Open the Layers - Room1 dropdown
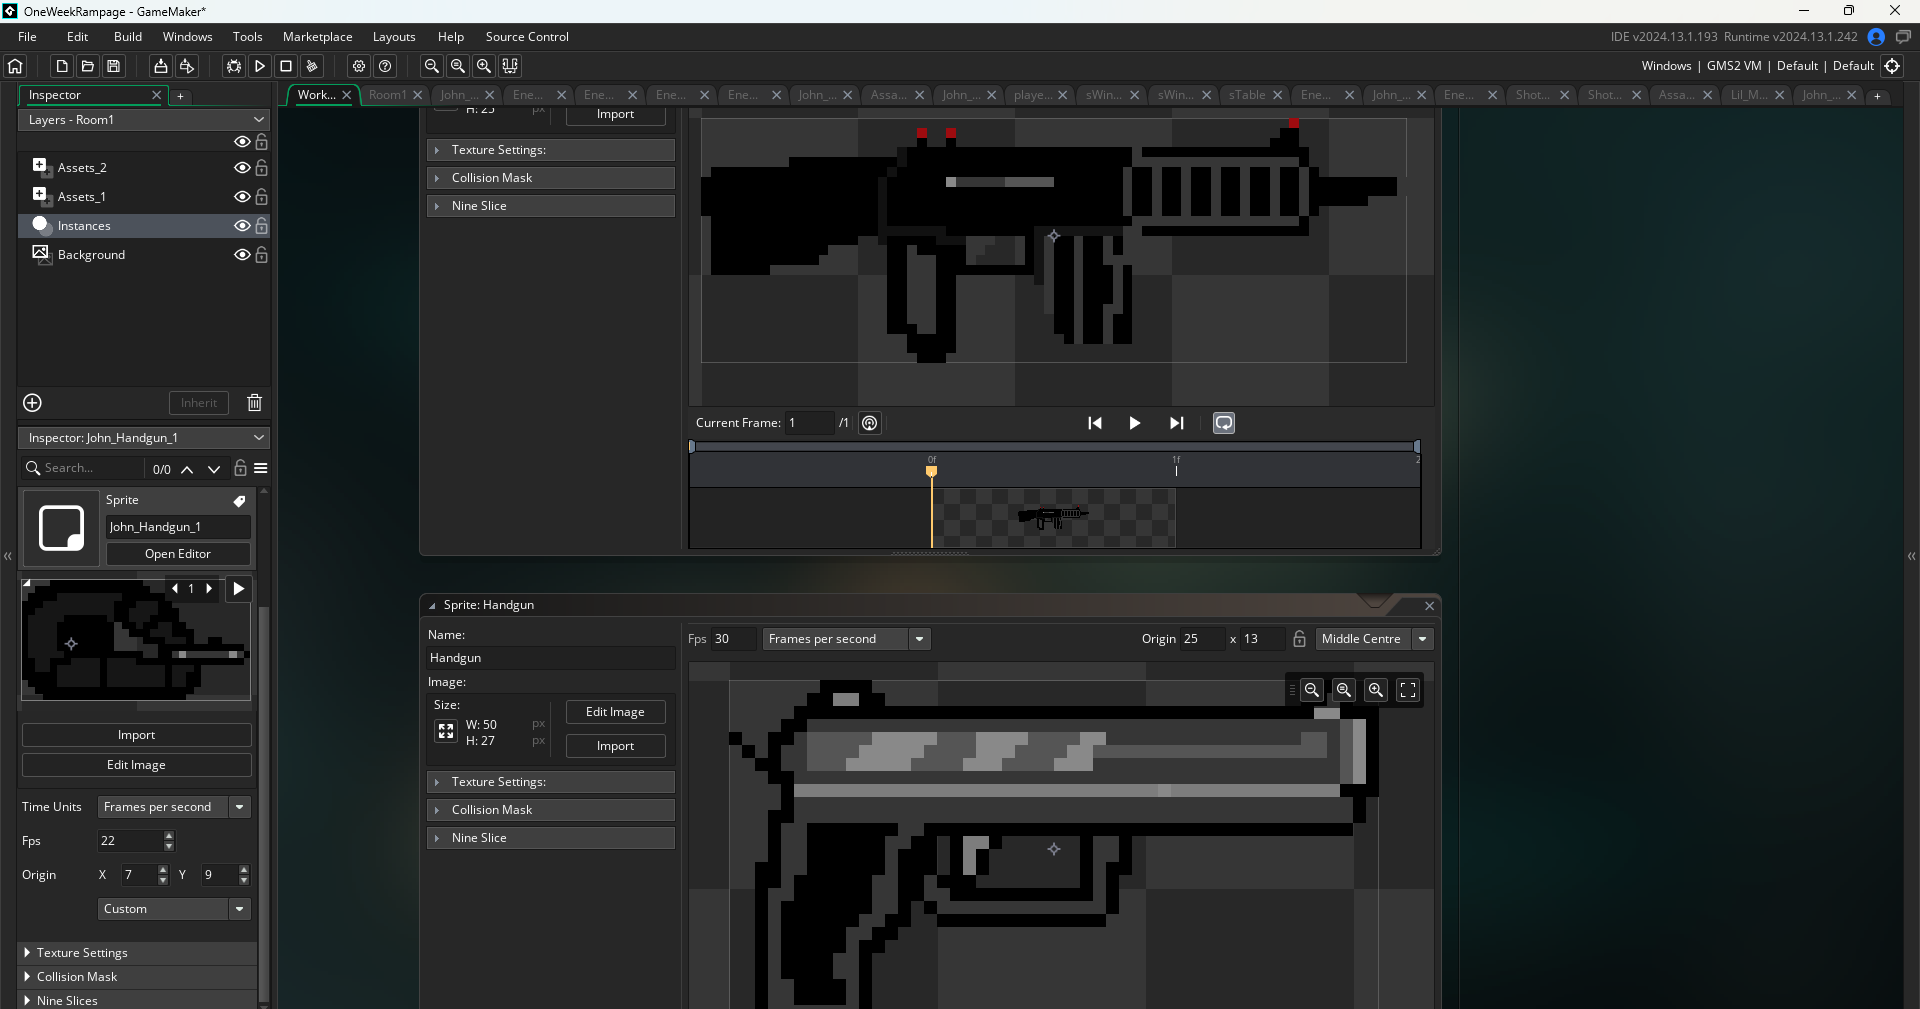This screenshot has width=1920, height=1009. [x=144, y=120]
